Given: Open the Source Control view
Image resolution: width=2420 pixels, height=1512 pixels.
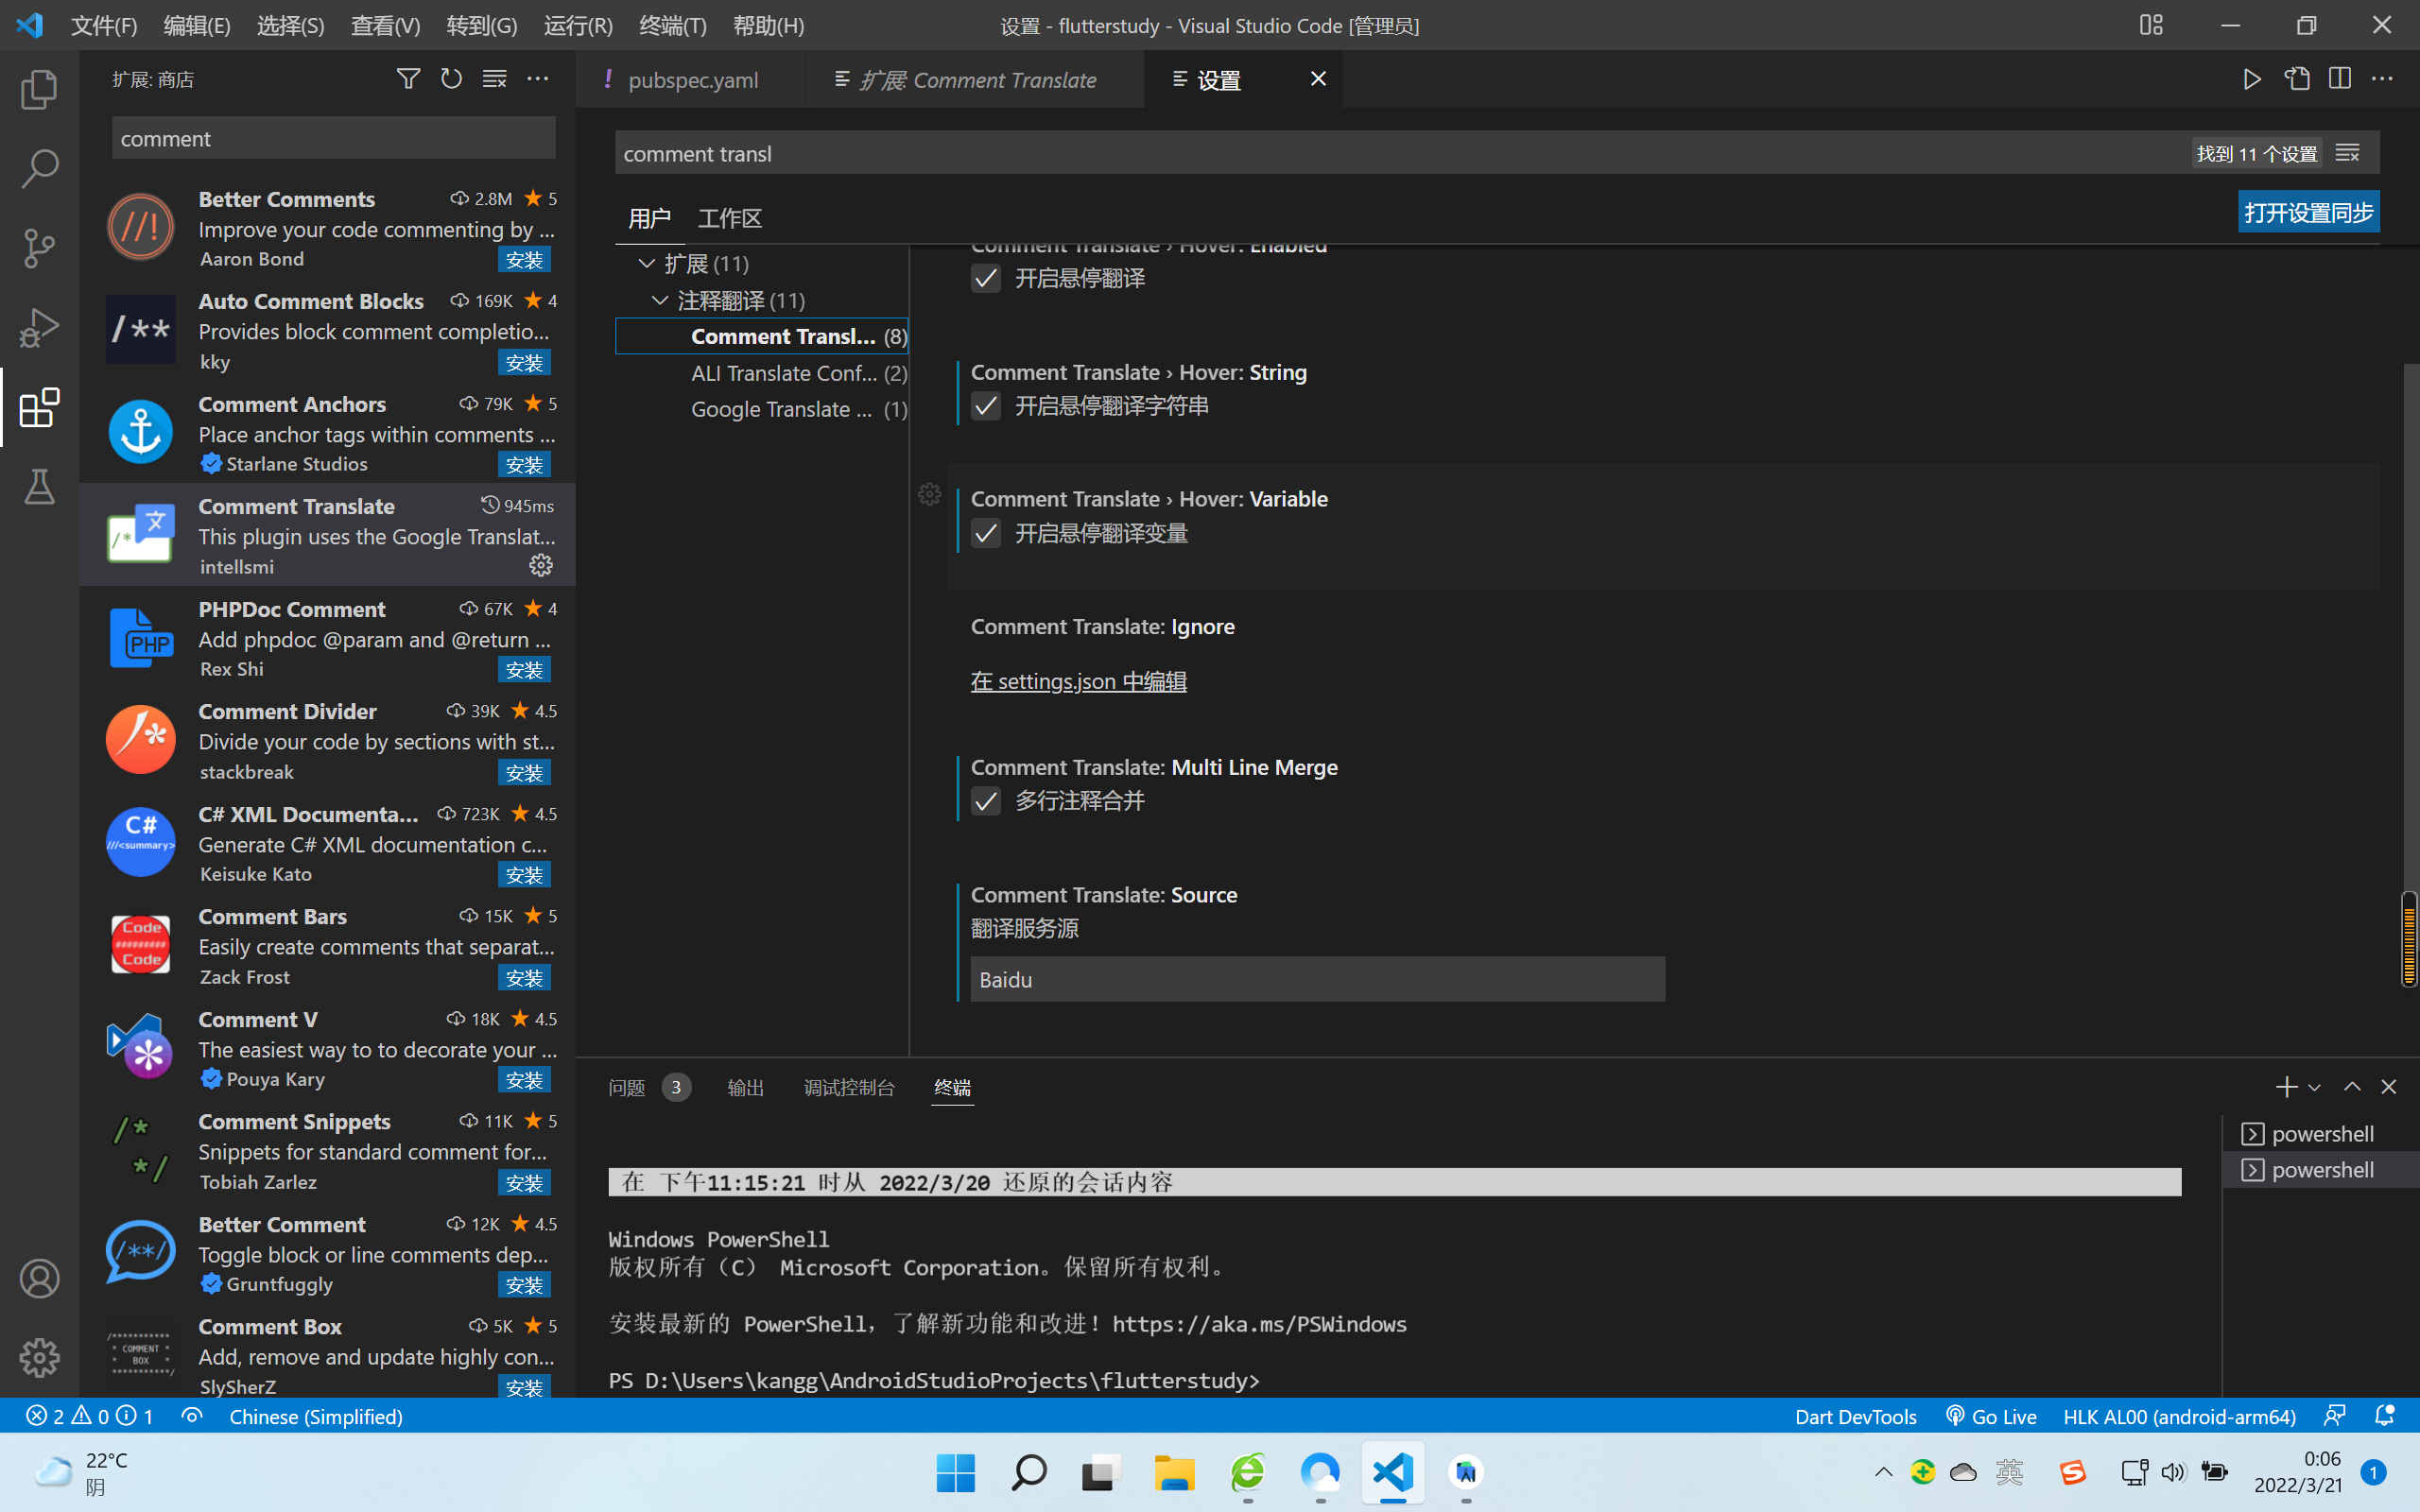Looking at the screenshot, I should coord(39,248).
